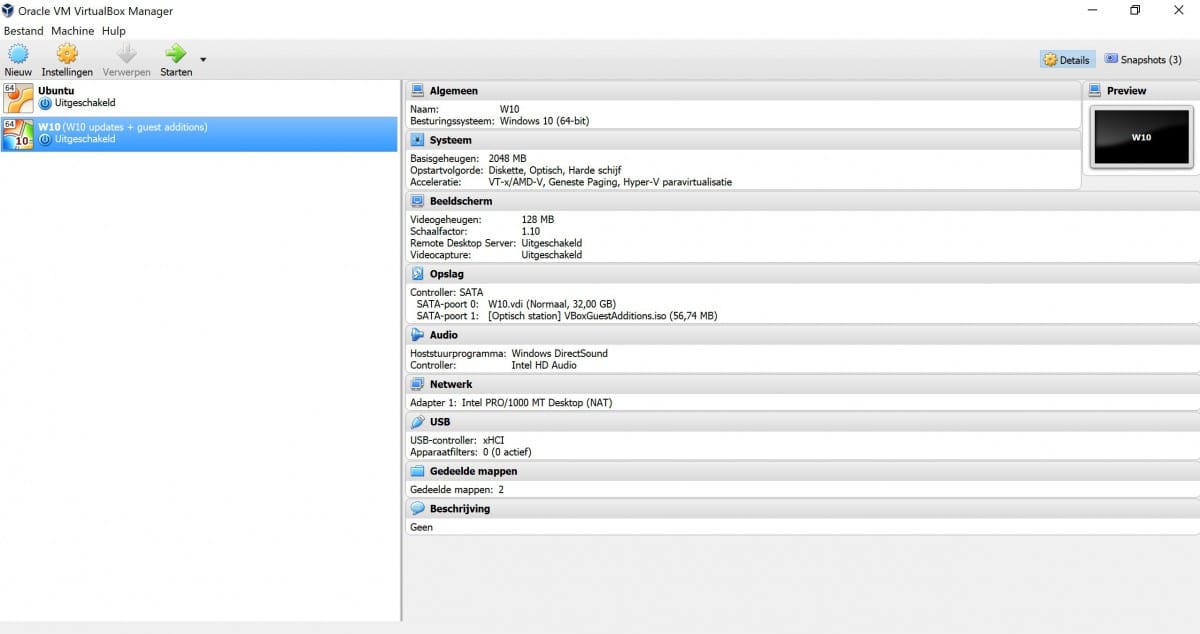This screenshot has height=634, width=1200.
Task: Click the Opslag section icon
Action: (x=418, y=274)
